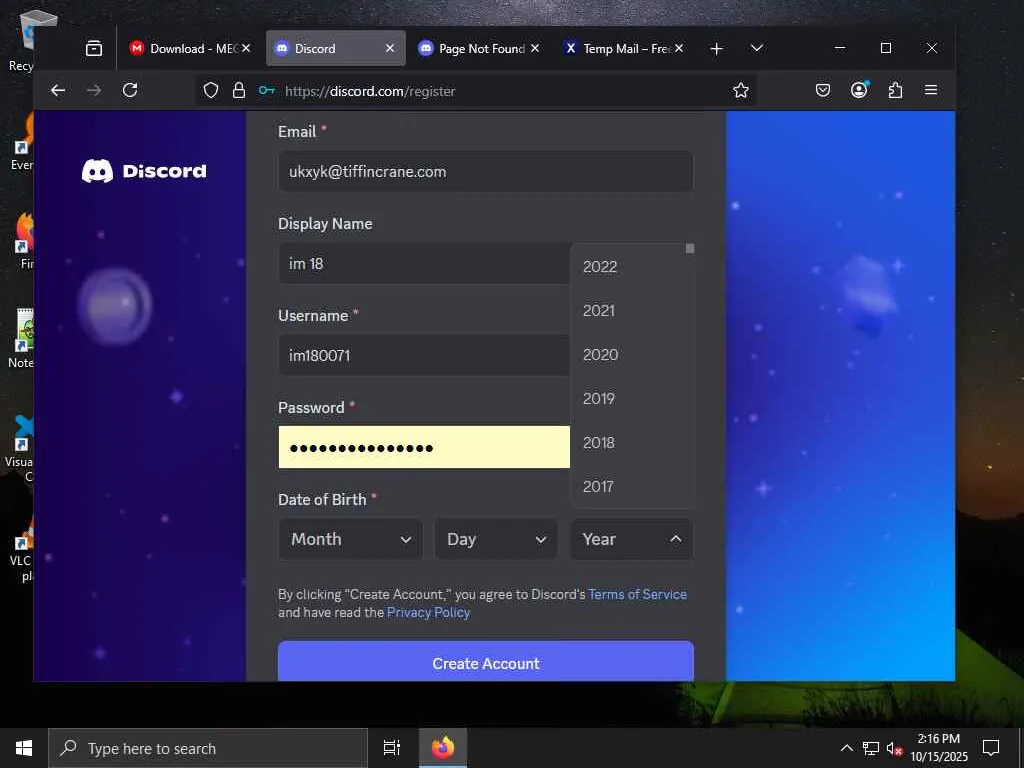Open the Firefox account icon
1024x768 pixels.
(859, 90)
